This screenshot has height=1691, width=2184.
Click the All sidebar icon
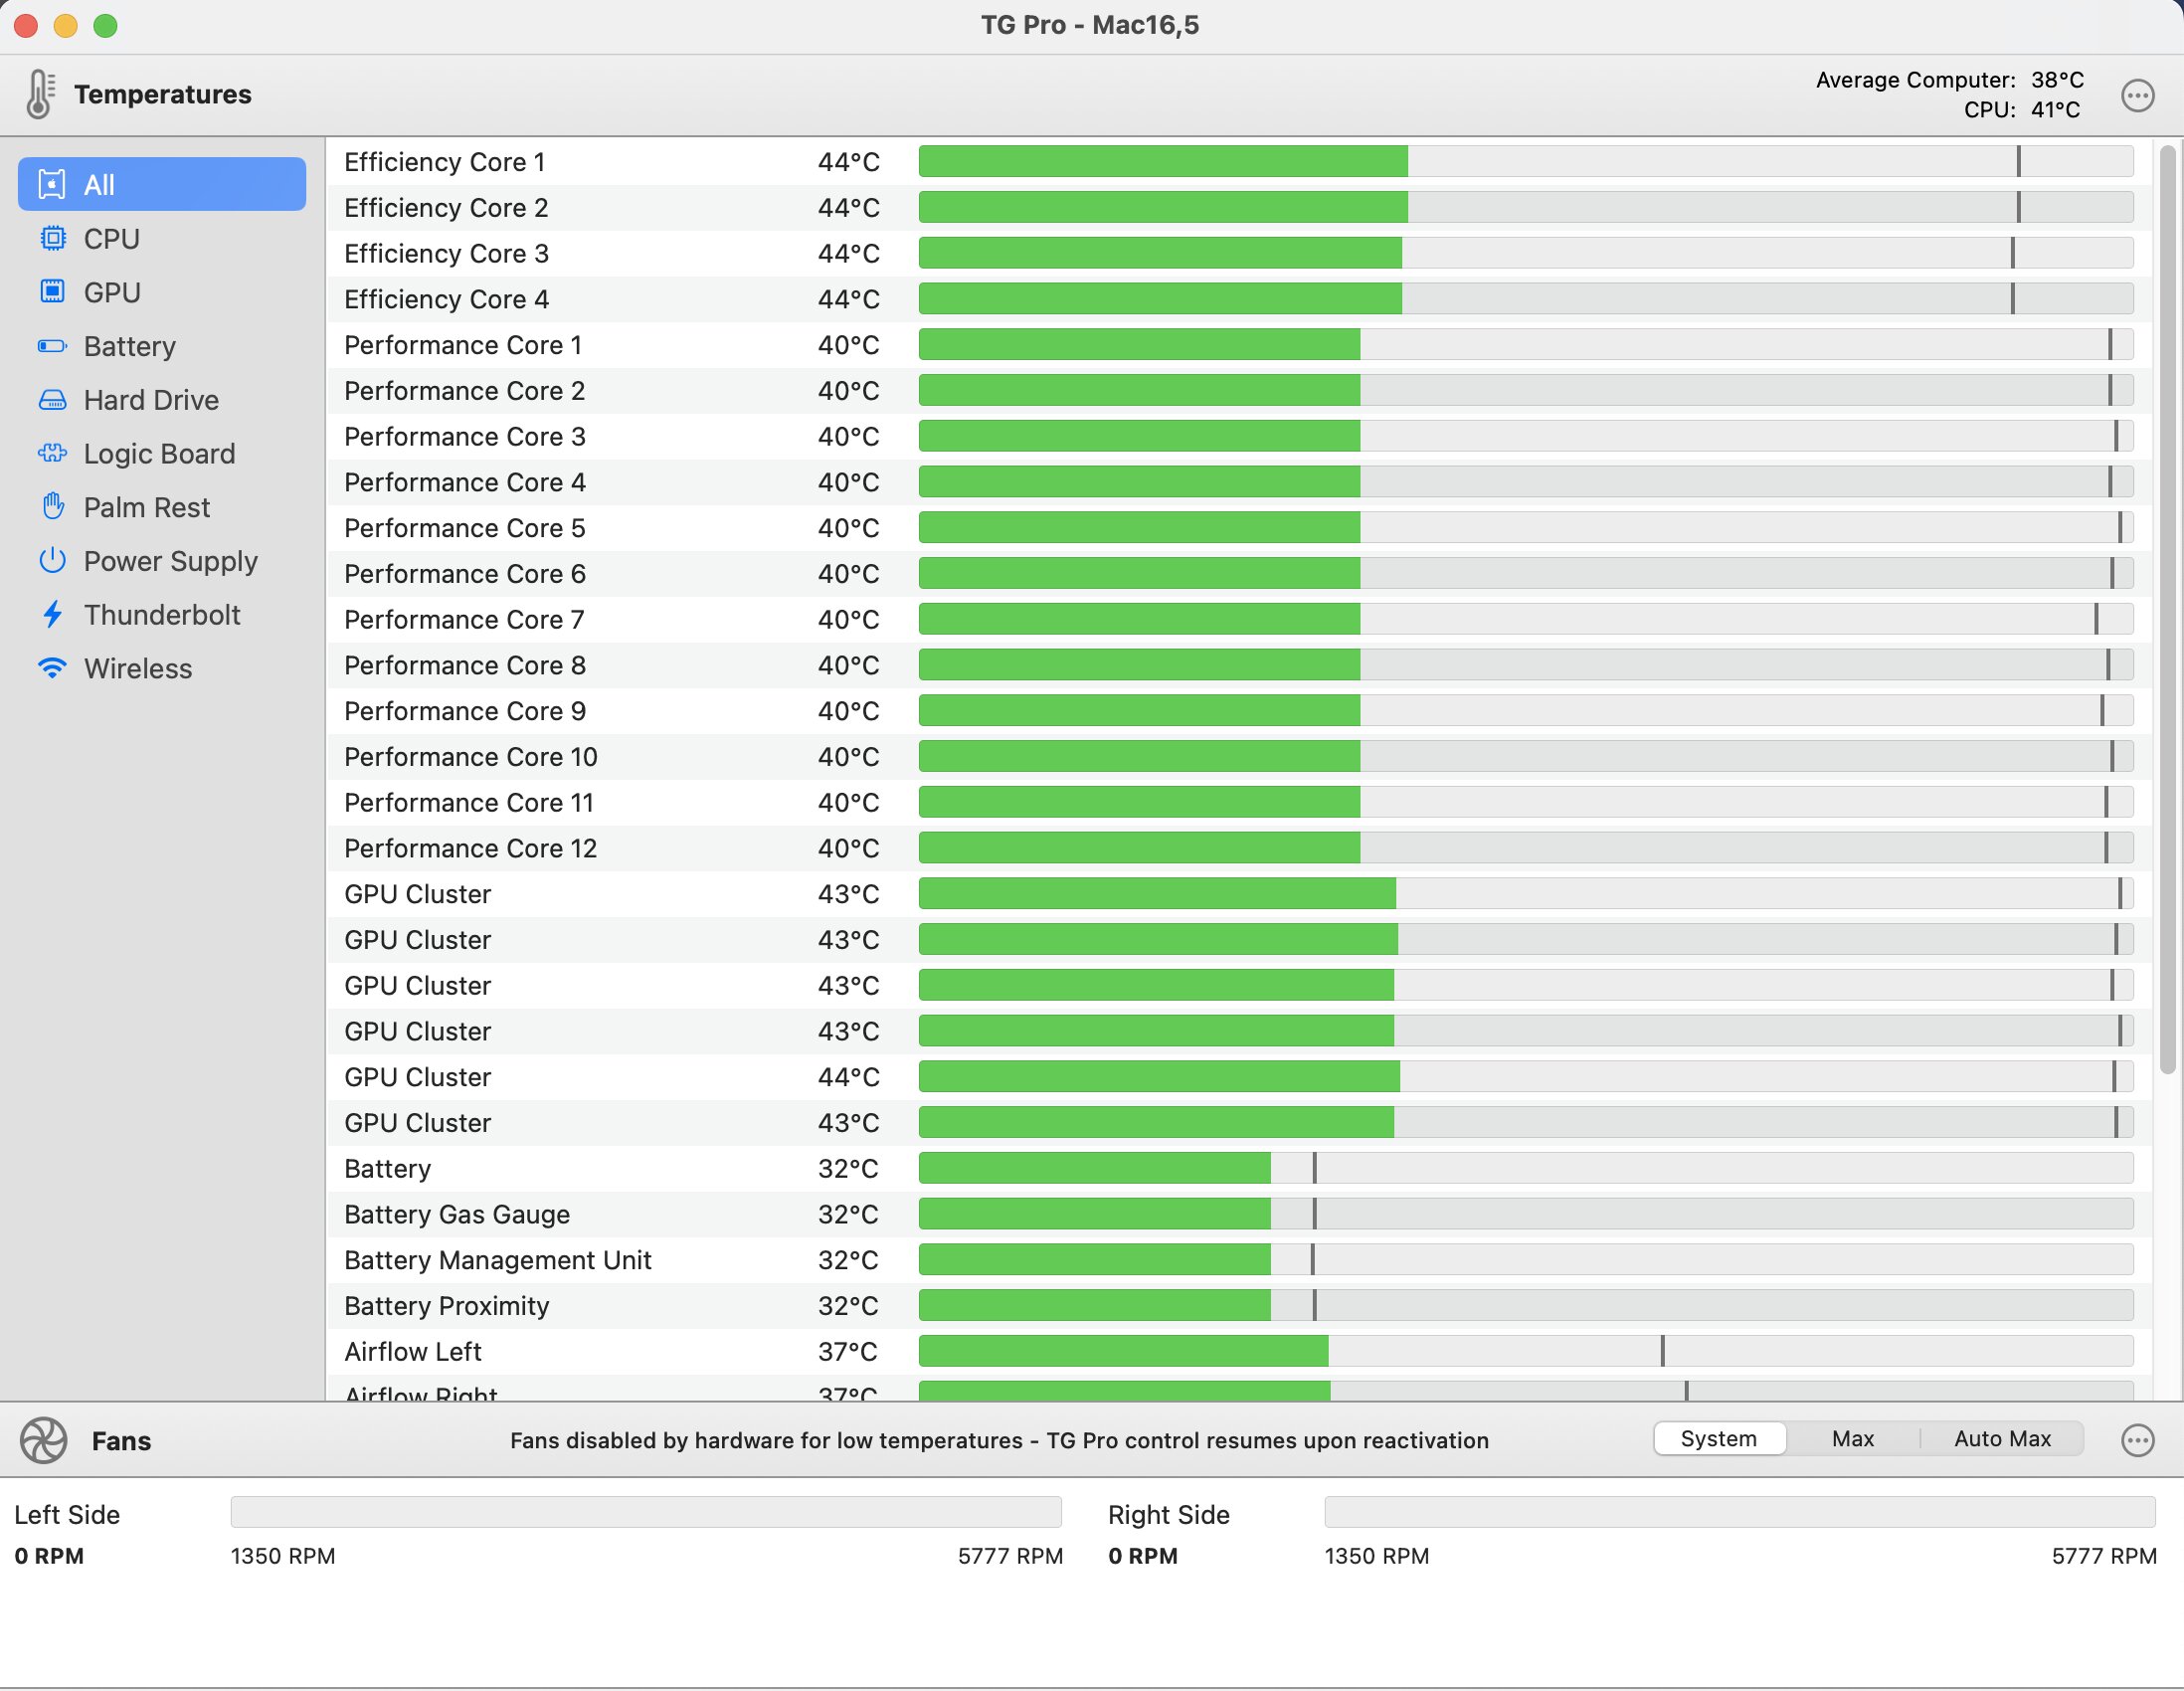(x=52, y=184)
